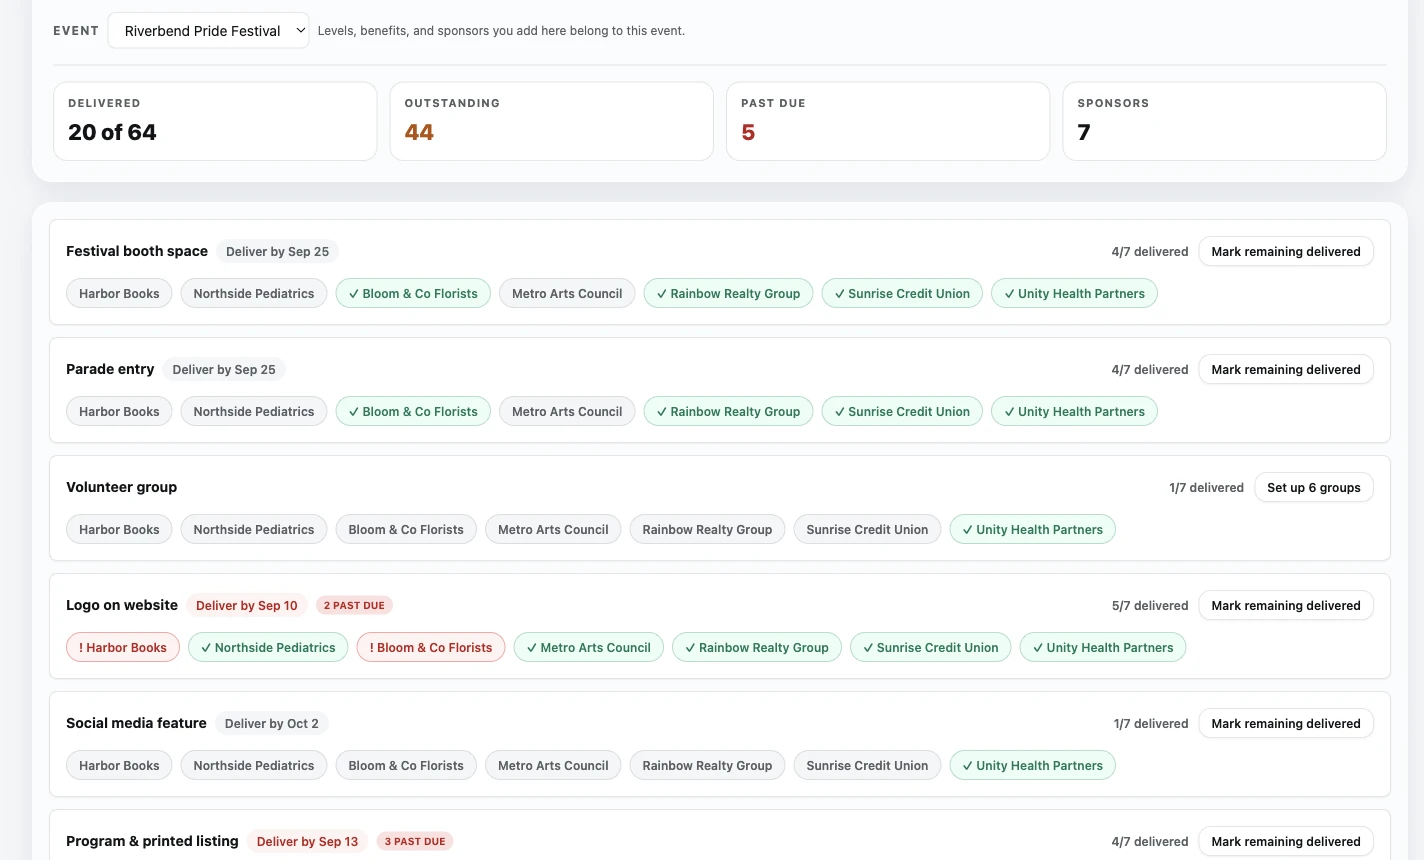
Task: Click the "Deliver by Sep 10" label
Action: coord(247,606)
